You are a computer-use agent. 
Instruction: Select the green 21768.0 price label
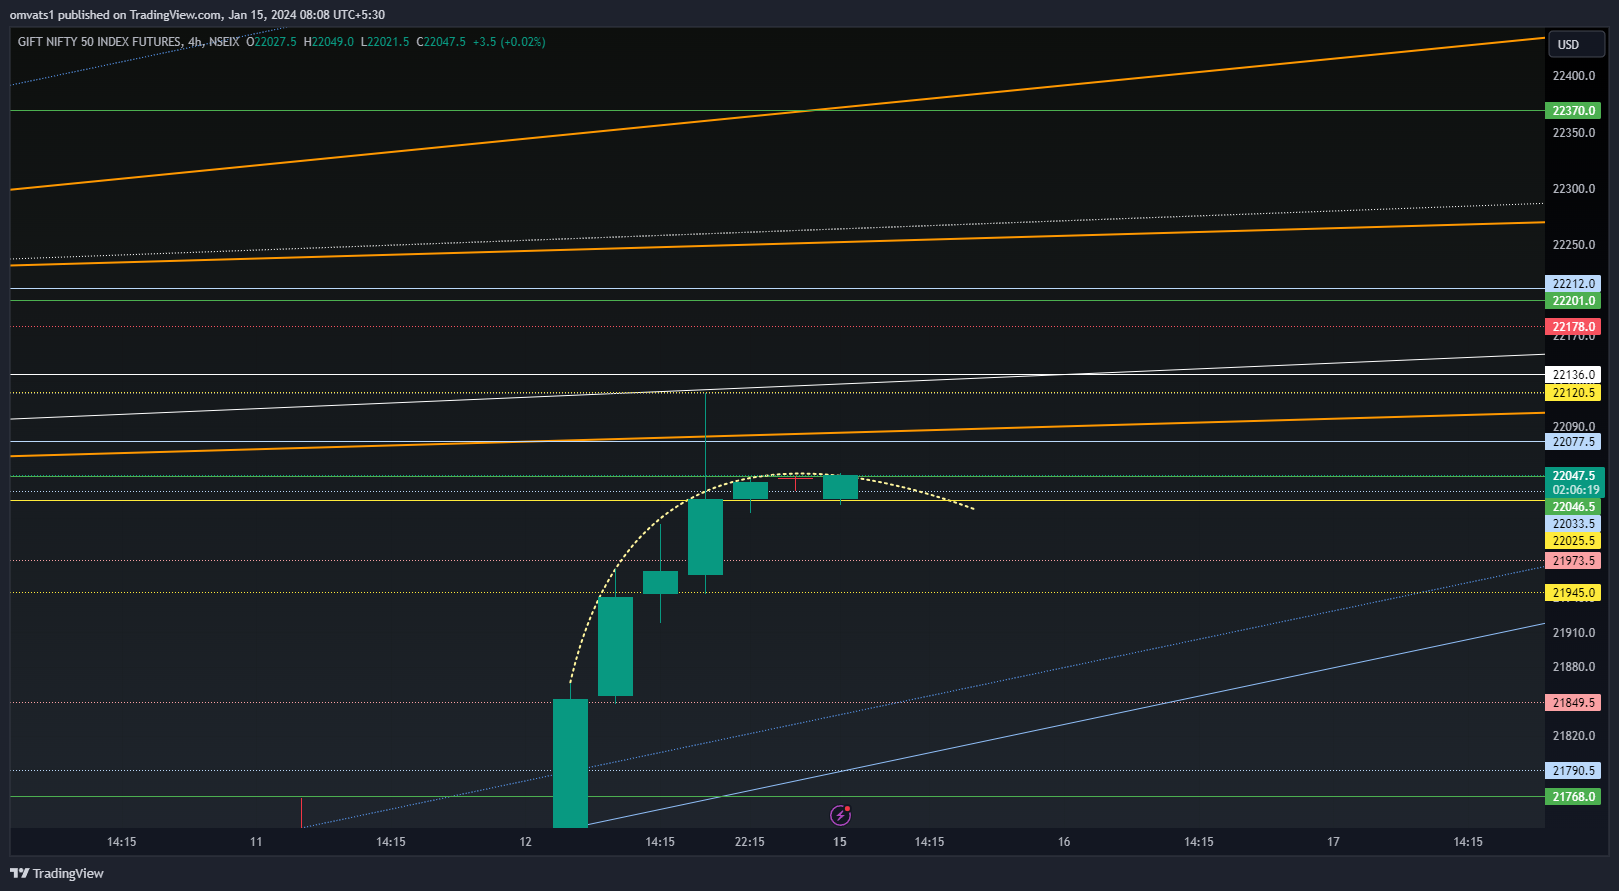(x=1573, y=797)
